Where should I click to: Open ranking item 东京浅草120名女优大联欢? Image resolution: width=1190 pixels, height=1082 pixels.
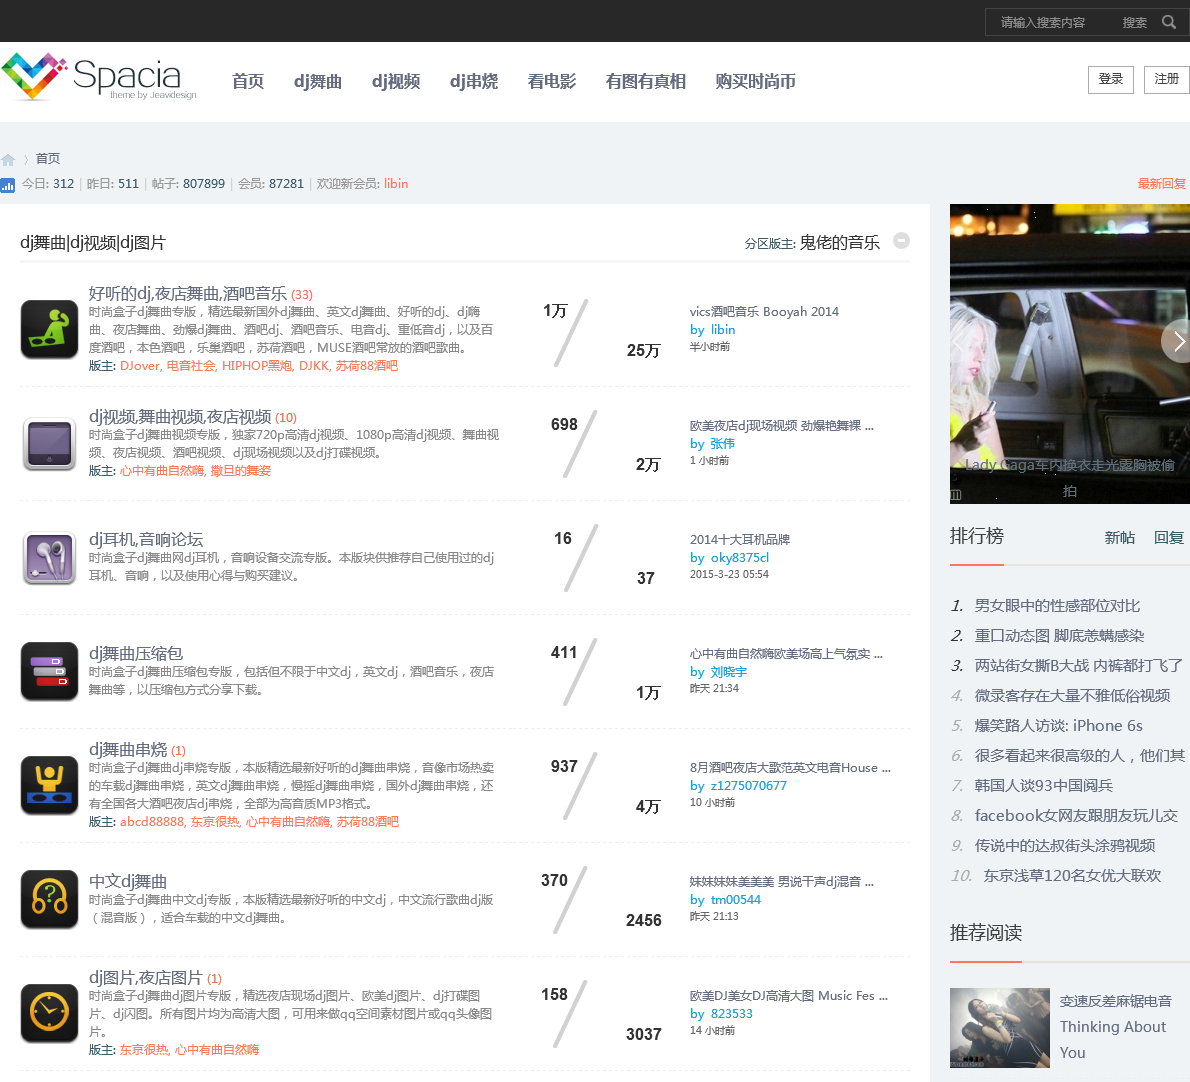pos(1072,876)
